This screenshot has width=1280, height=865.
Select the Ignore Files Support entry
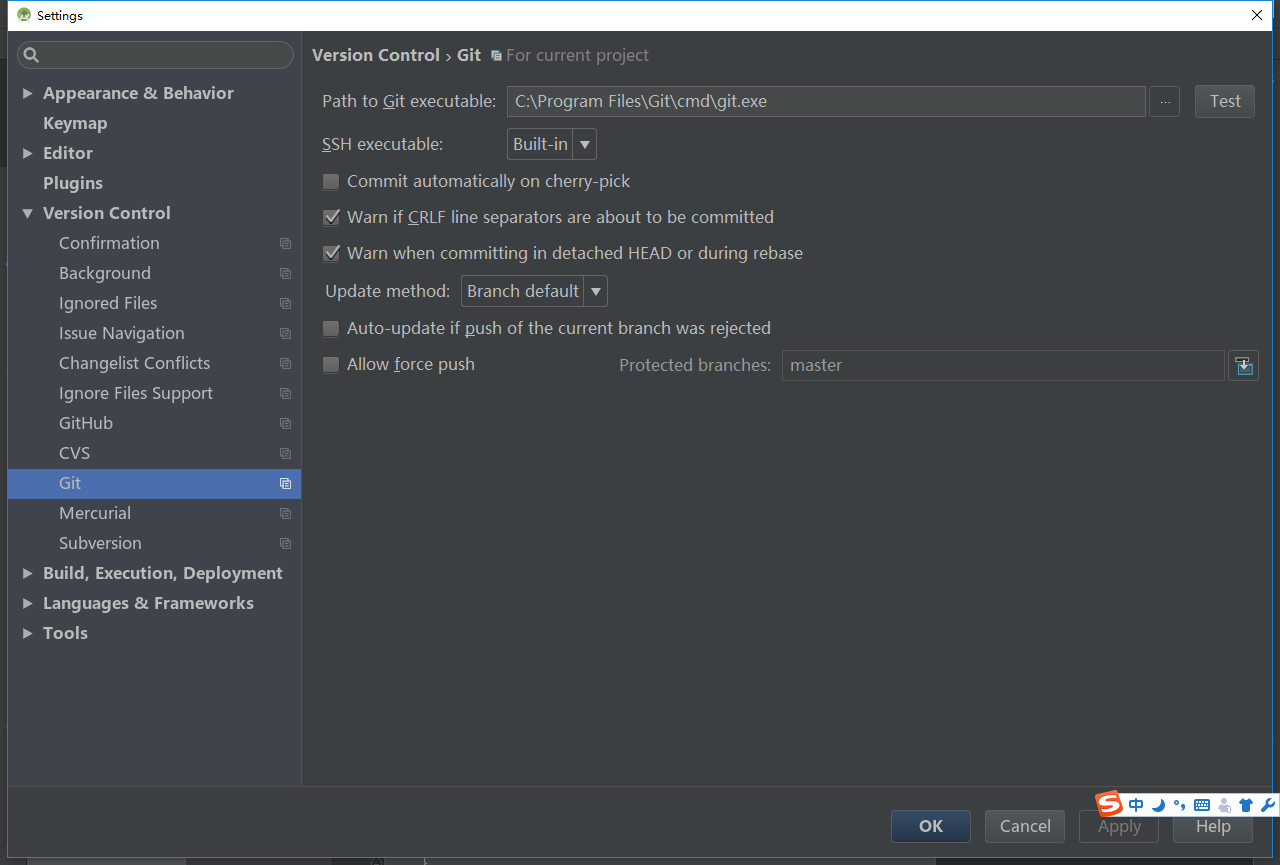tap(136, 393)
